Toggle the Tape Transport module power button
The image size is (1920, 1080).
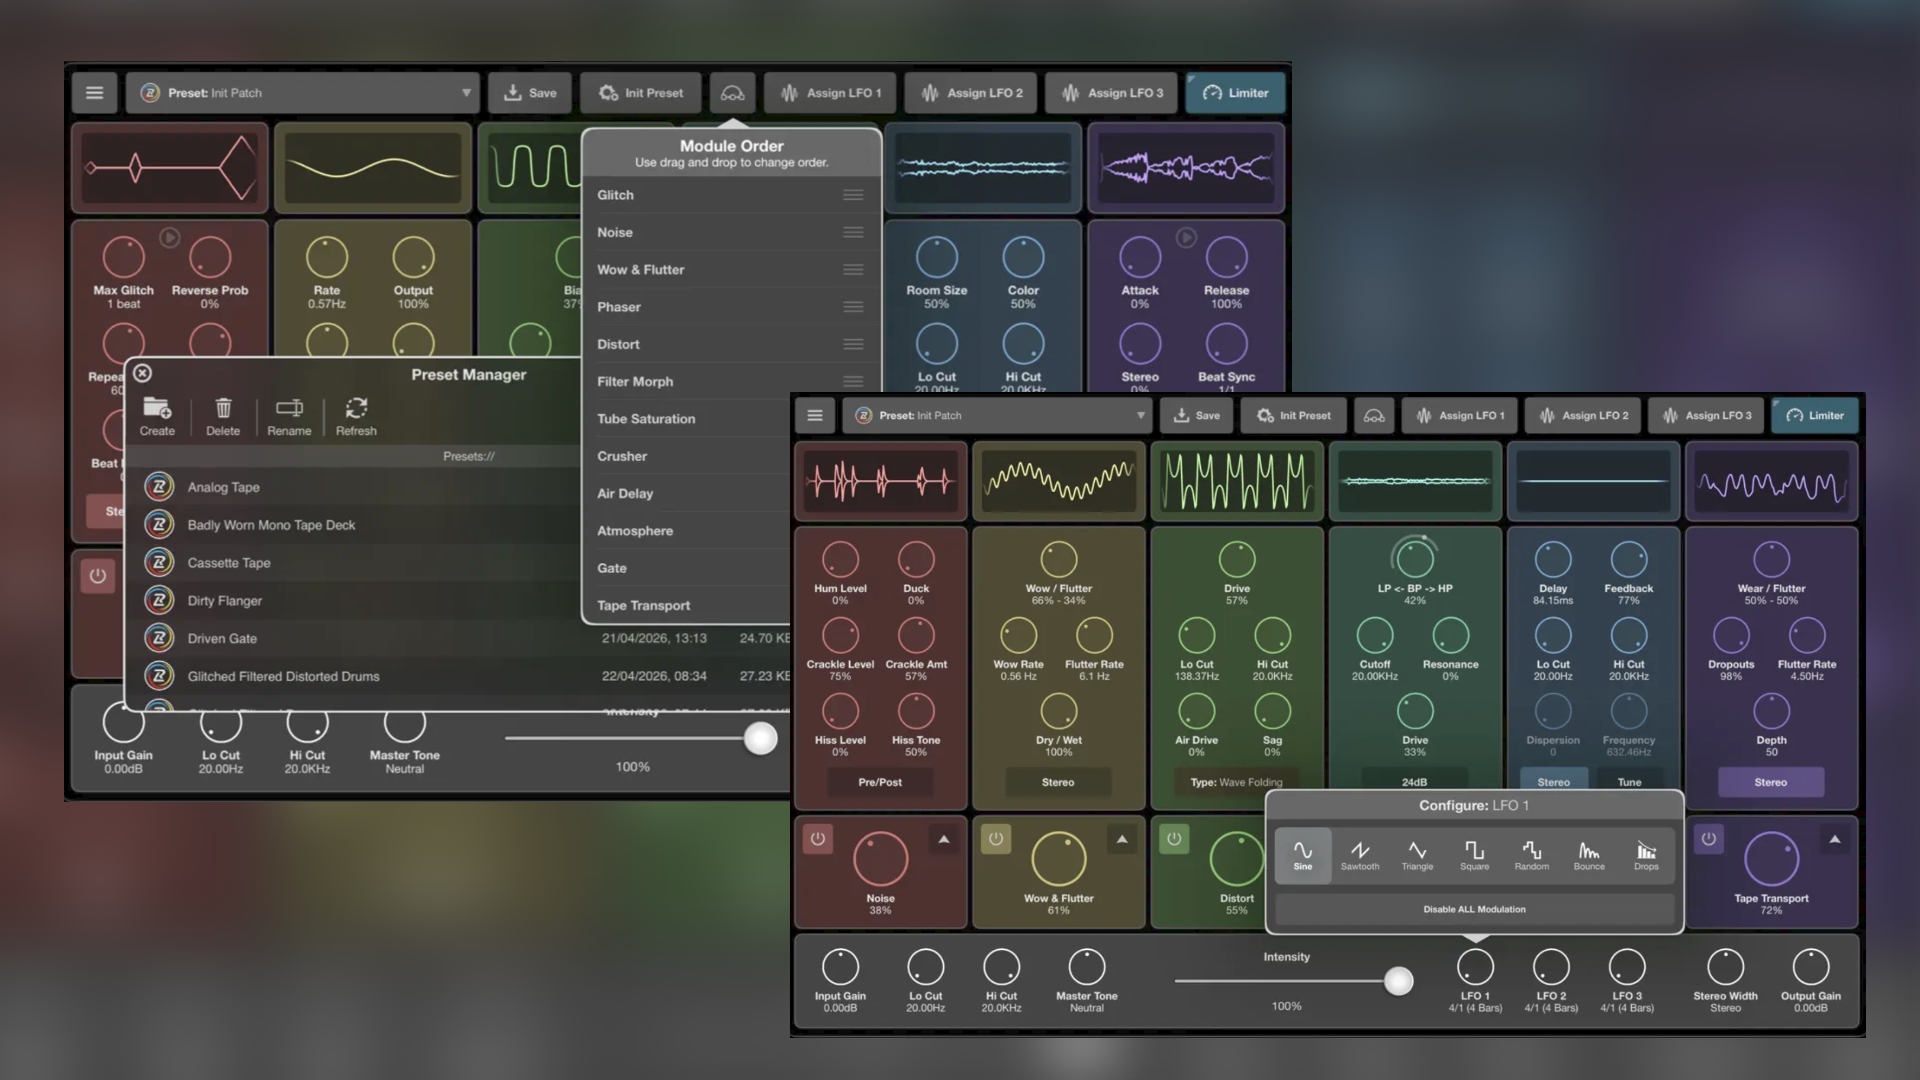(1709, 839)
